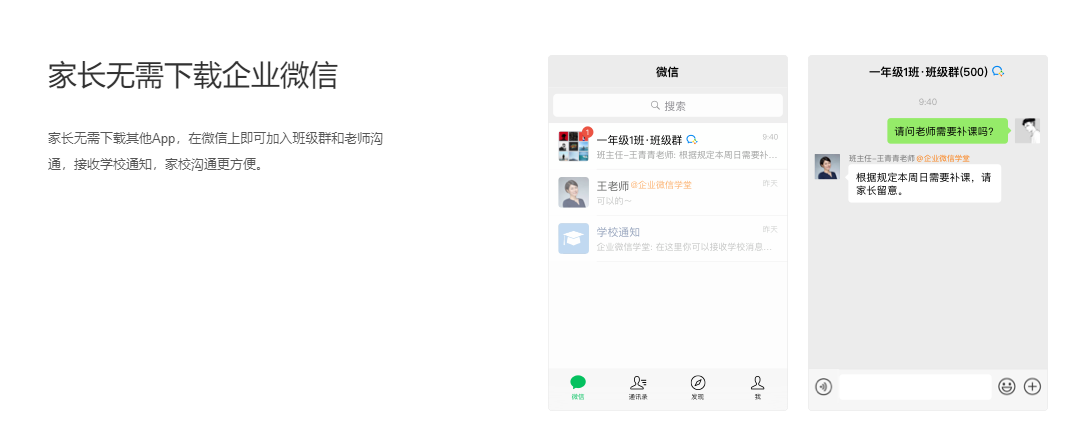Click the teacher's avatar in group chat

pyautogui.click(x=827, y=167)
